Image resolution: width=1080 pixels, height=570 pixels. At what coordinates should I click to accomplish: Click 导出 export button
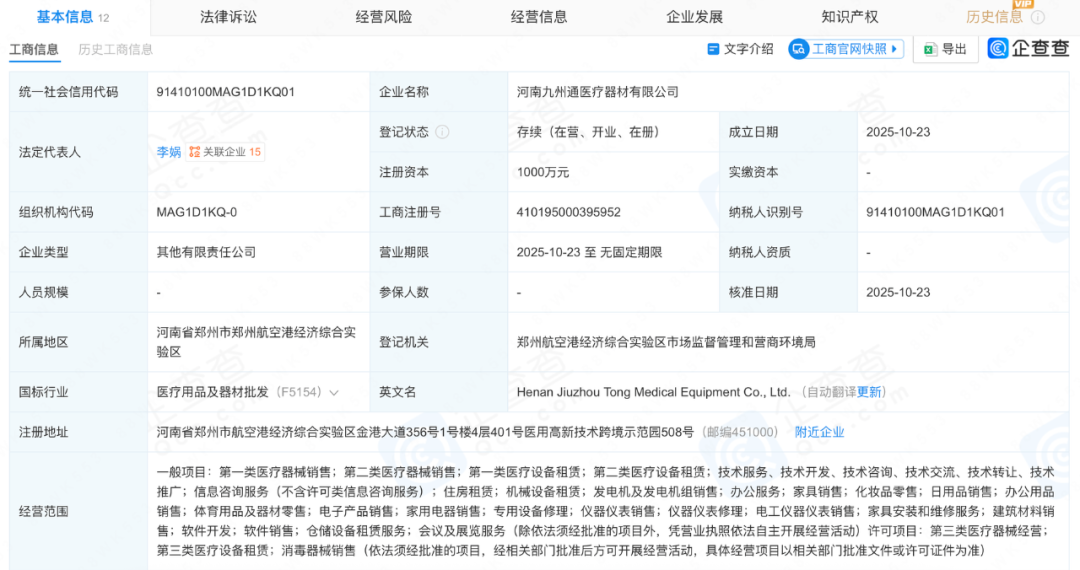tap(946, 50)
